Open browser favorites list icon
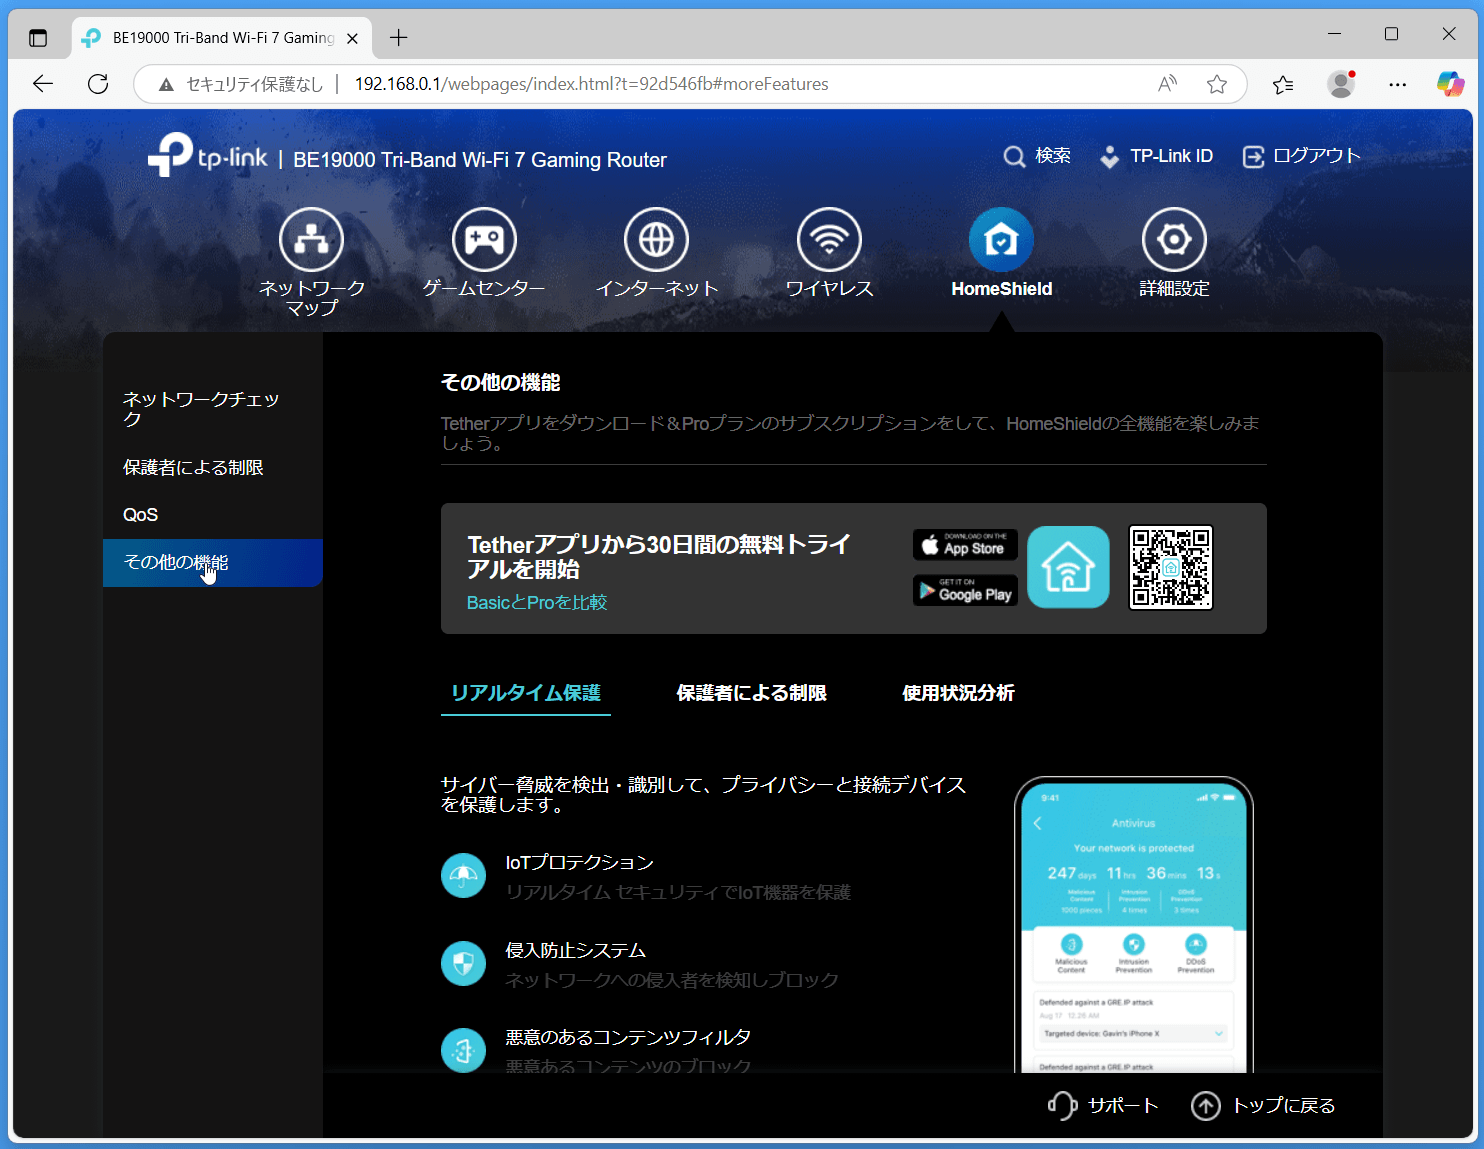The height and width of the screenshot is (1149, 1484). (x=1283, y=84)
